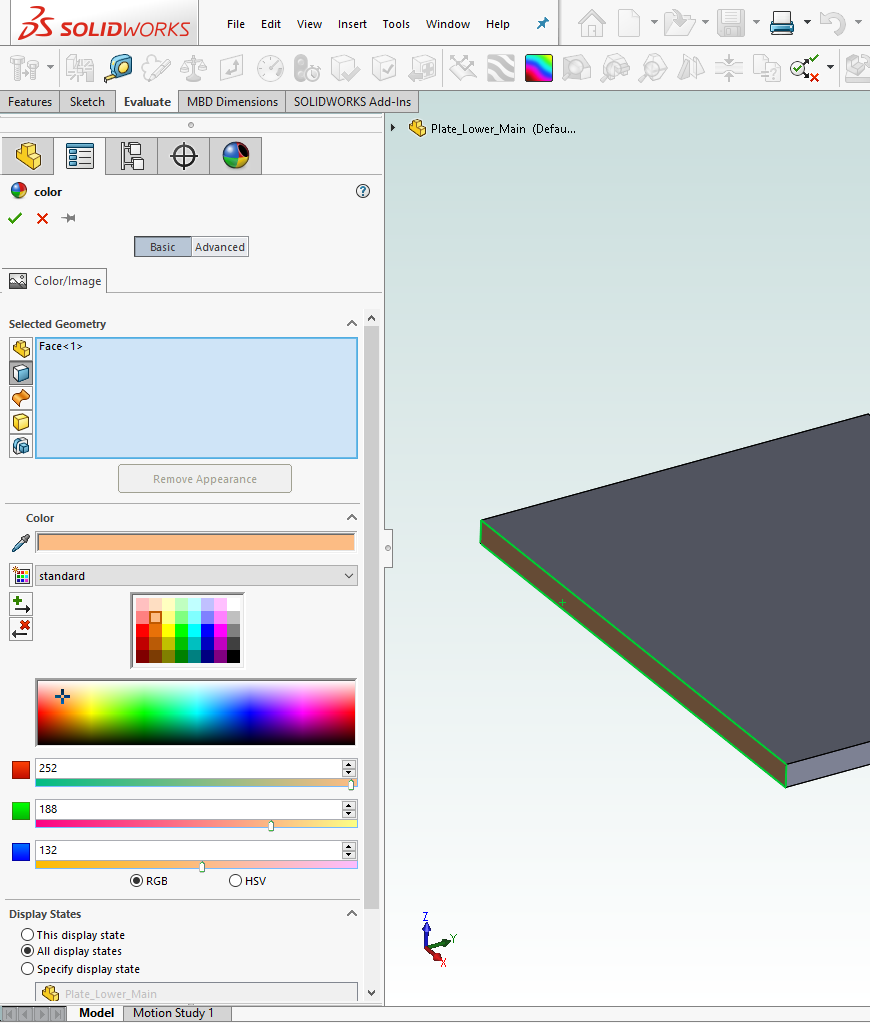Open the Tools menu

point(396,24)
